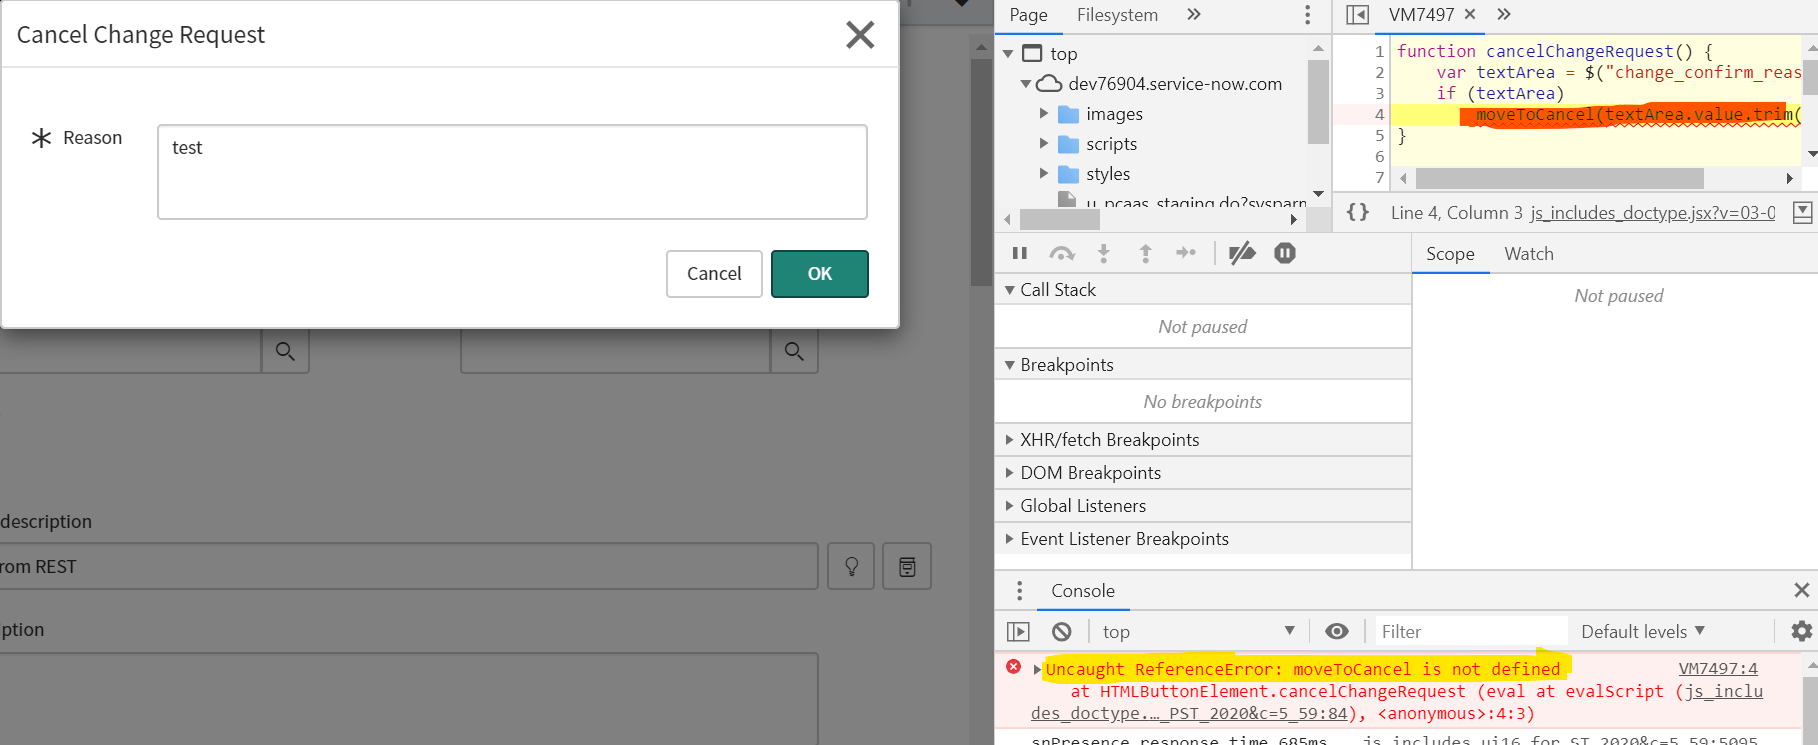Viewport: 1818px width, 745px height.
Task: Open the VM7497:4 source link
Action: coord(1718,668)
